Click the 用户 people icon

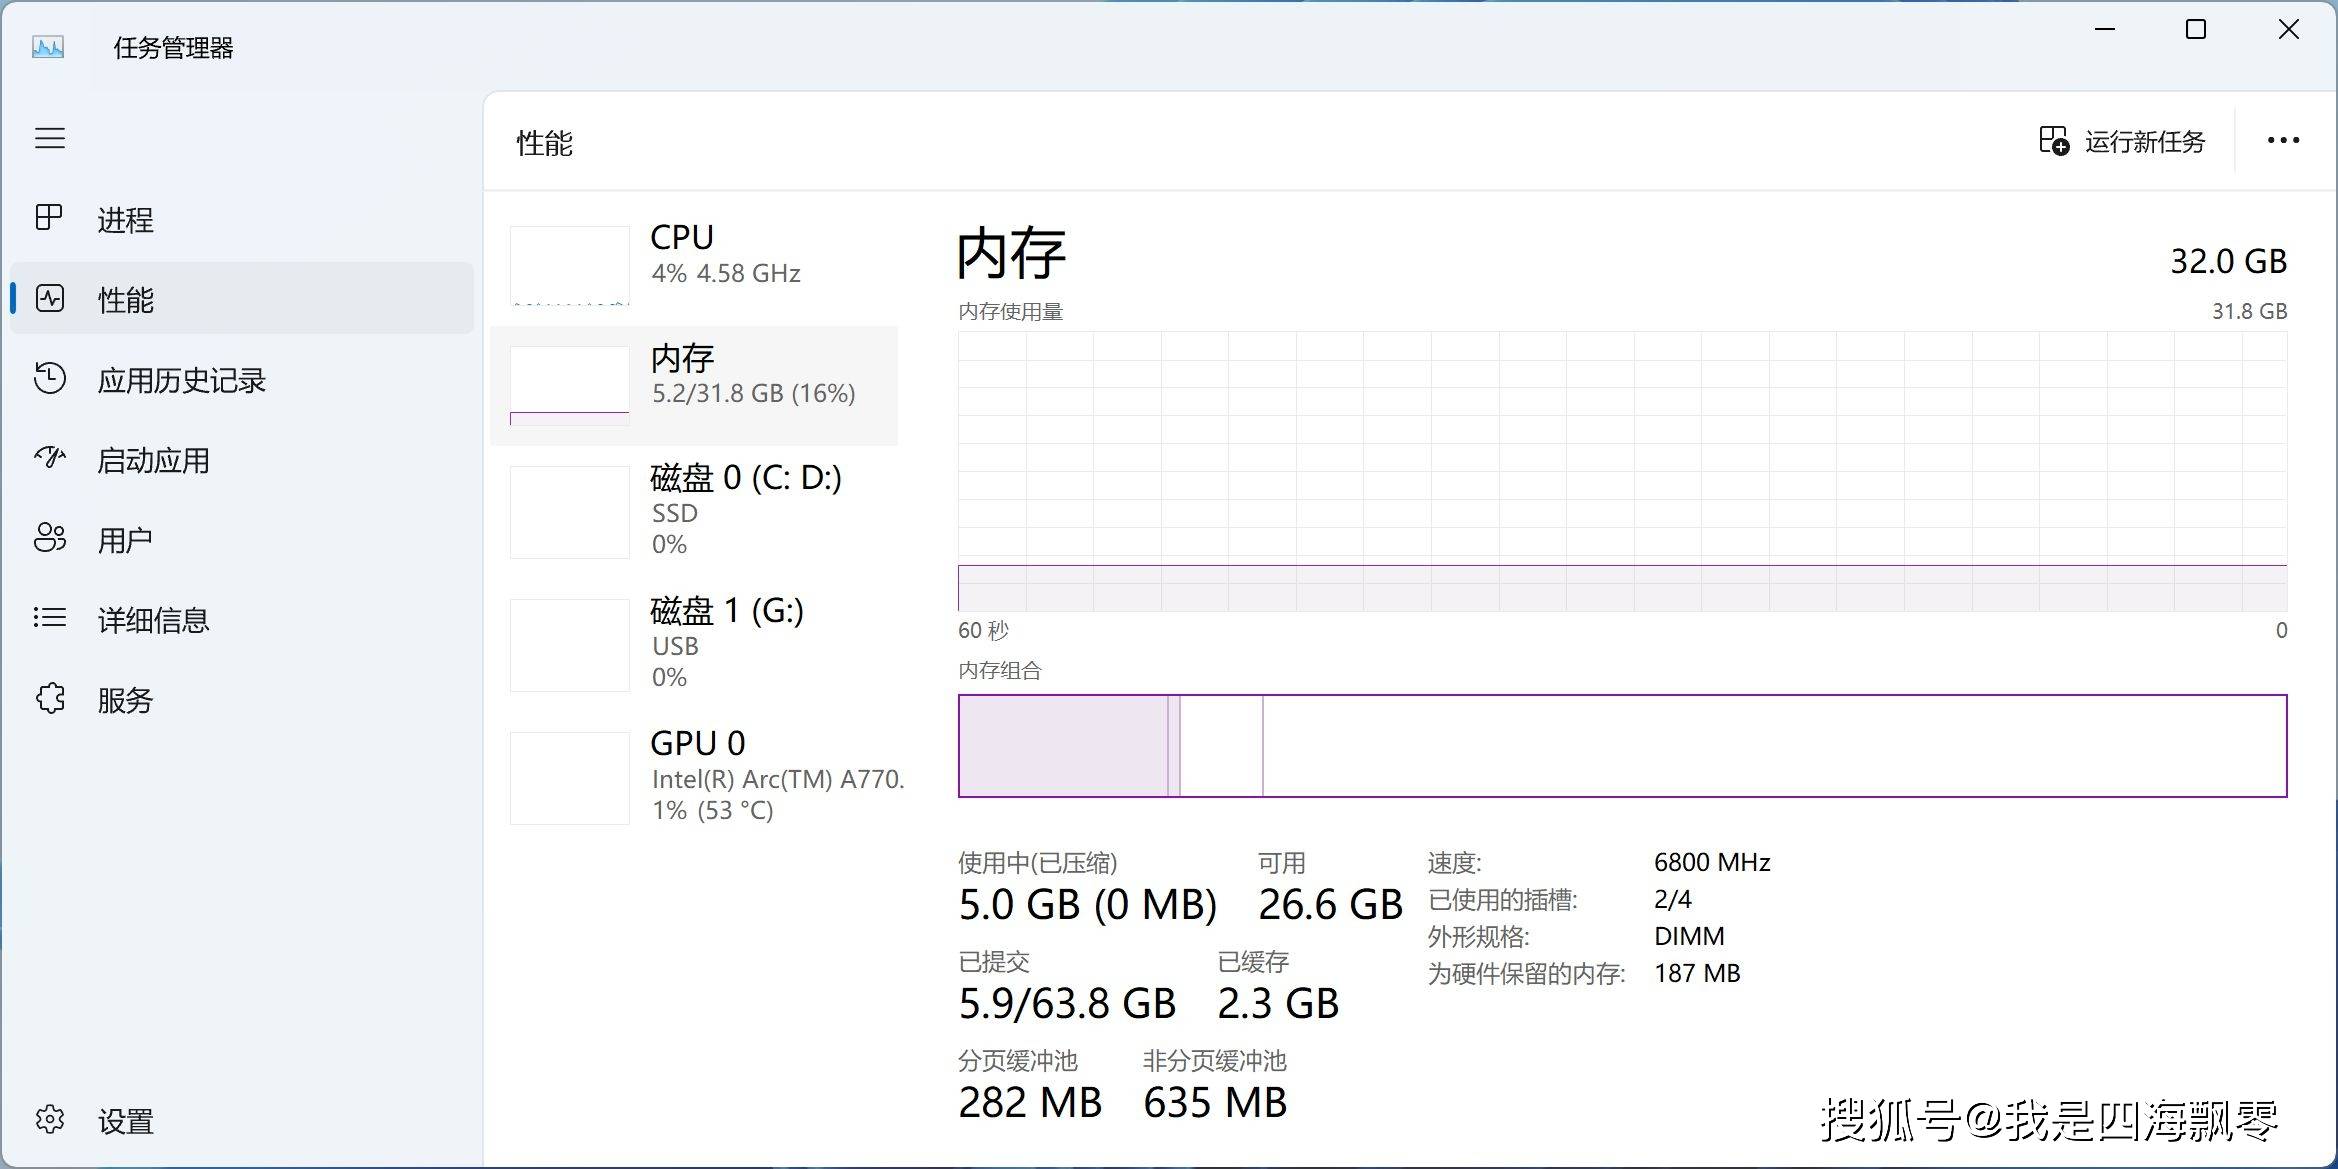coord(50,538)
